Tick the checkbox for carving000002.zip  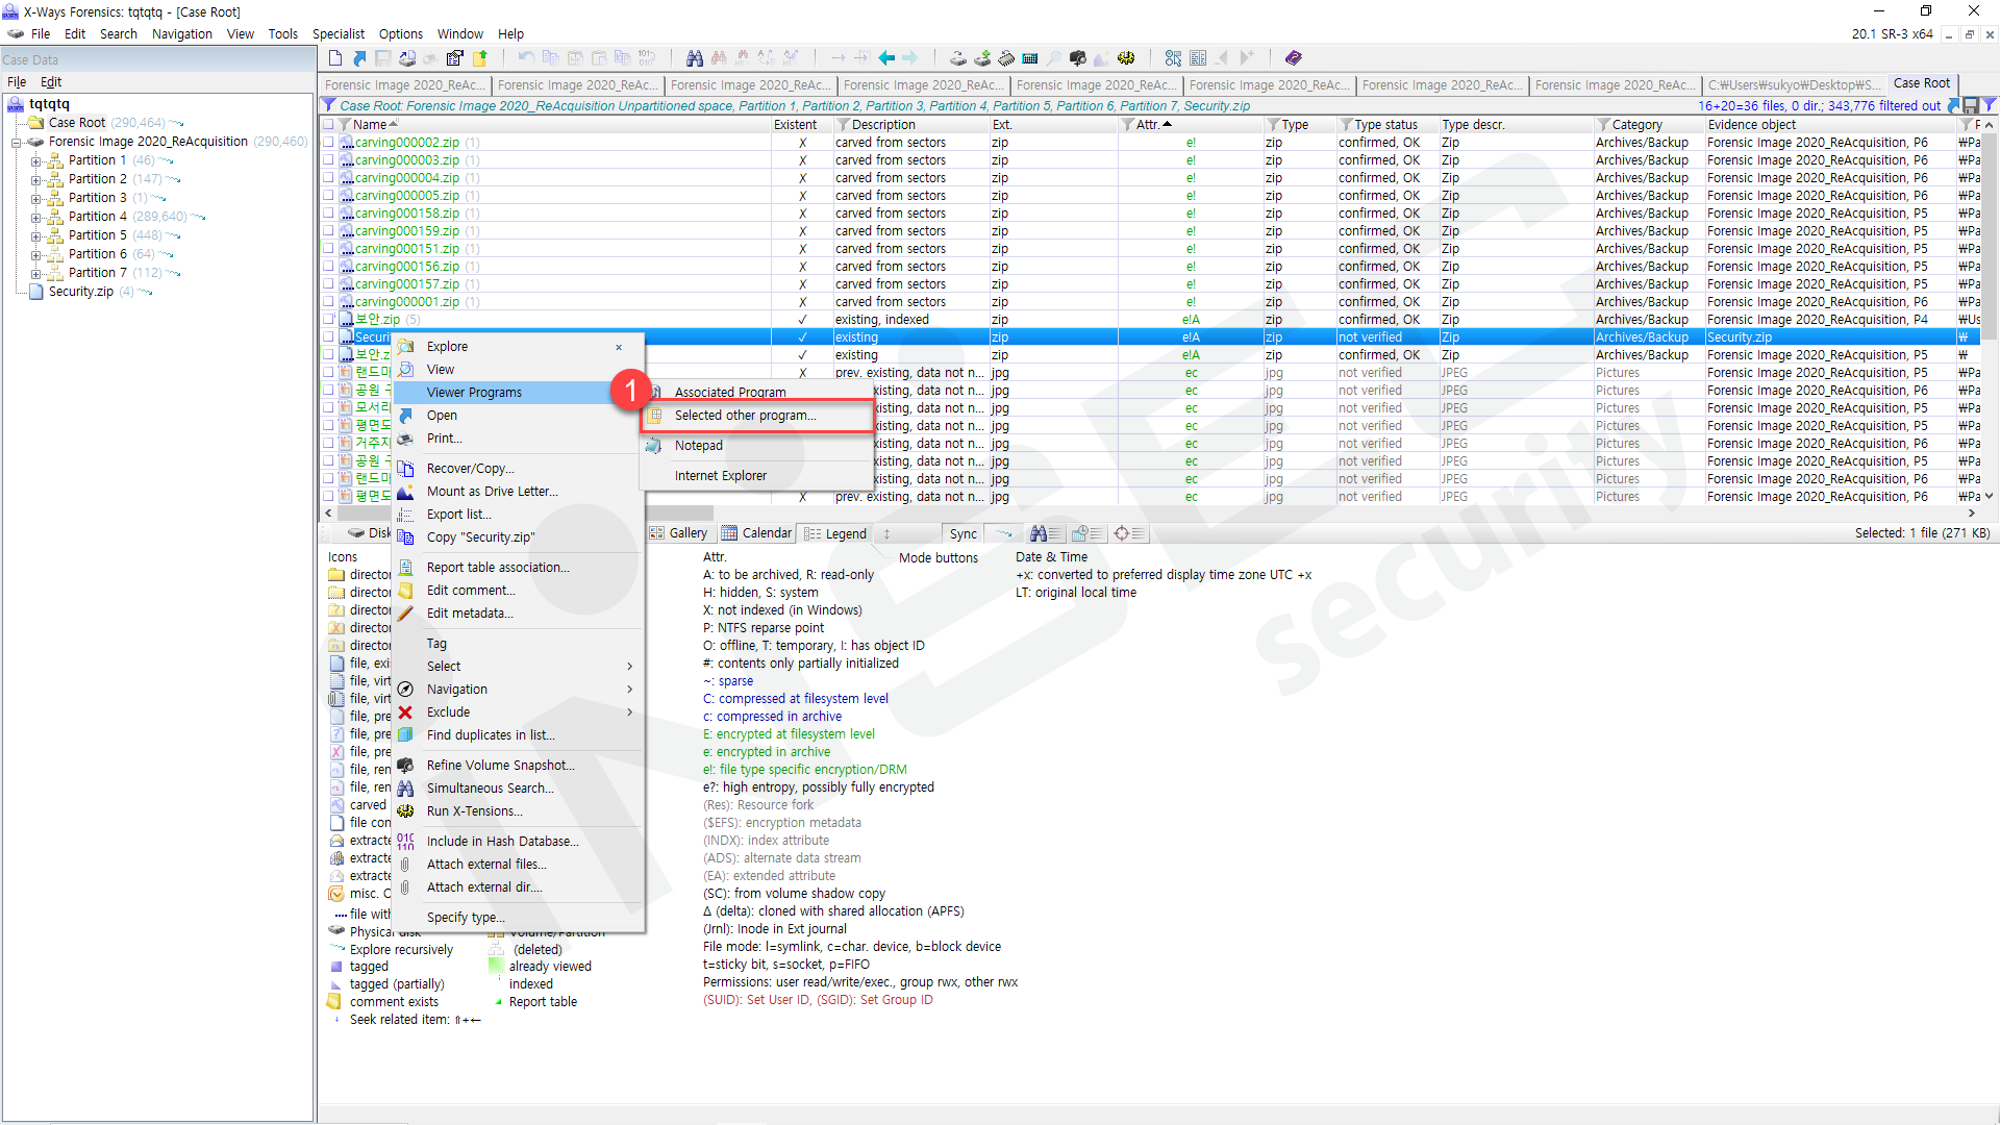328,143
